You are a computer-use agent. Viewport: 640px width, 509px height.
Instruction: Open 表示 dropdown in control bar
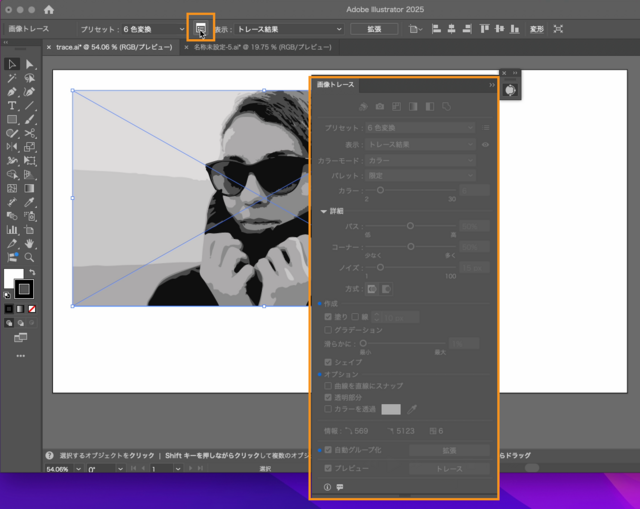point(289,29)
